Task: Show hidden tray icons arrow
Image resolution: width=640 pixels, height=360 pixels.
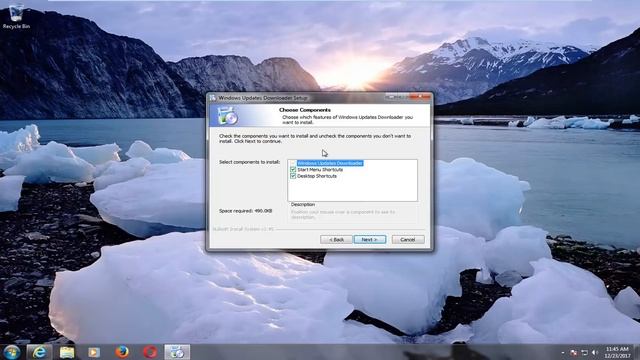Action: (x=563, y=352)
